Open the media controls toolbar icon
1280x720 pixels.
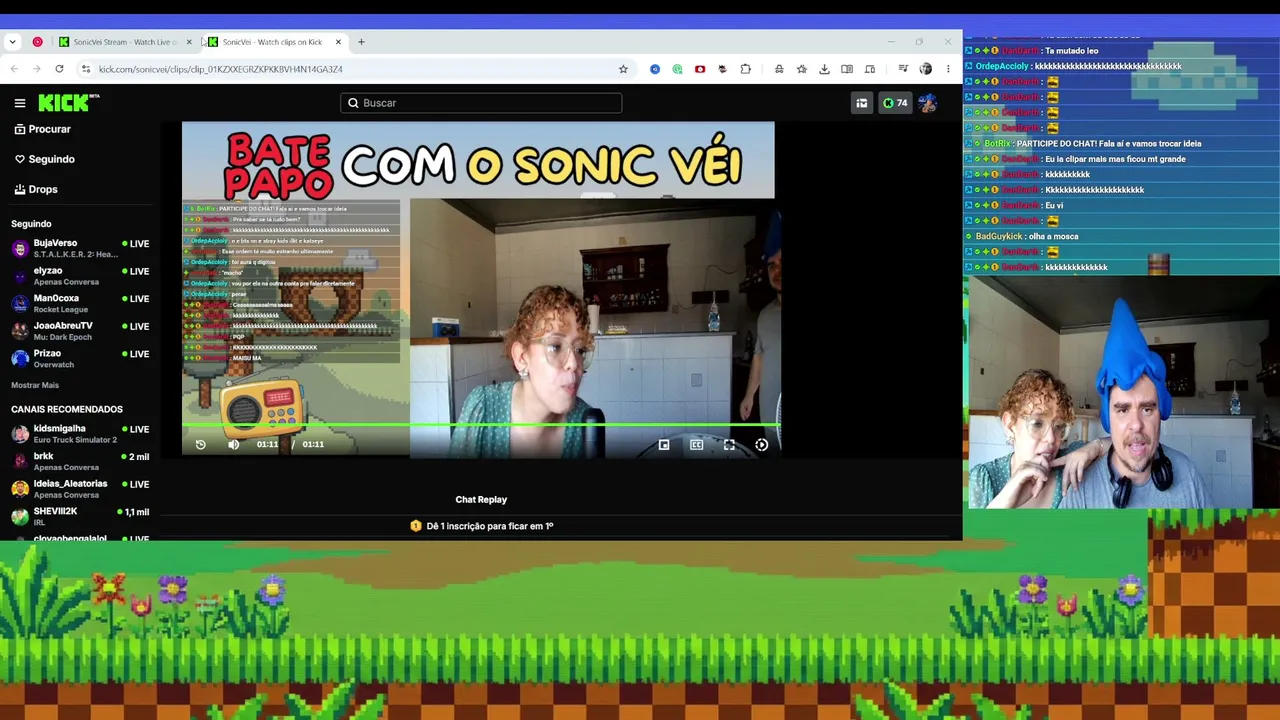[903, 69]
